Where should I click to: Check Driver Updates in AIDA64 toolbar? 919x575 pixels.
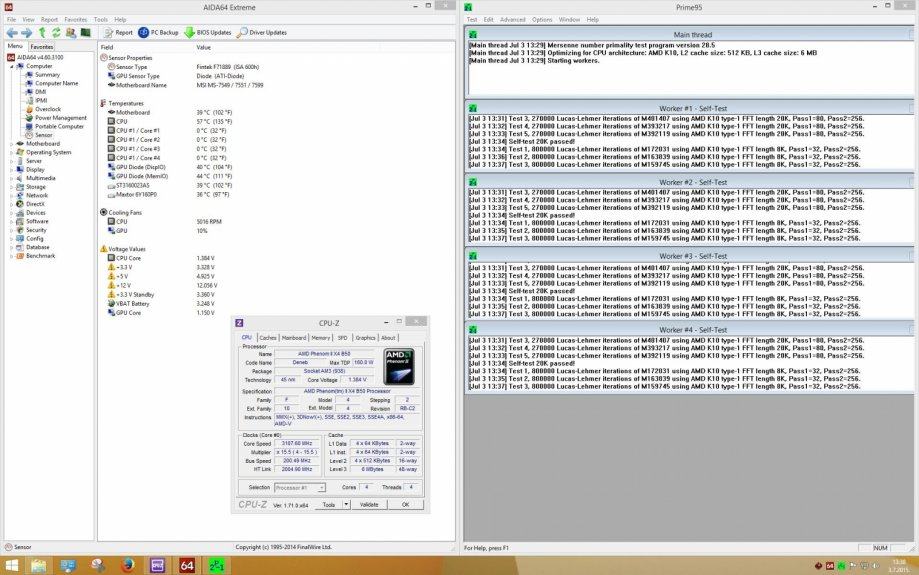[x=262, y=33]
